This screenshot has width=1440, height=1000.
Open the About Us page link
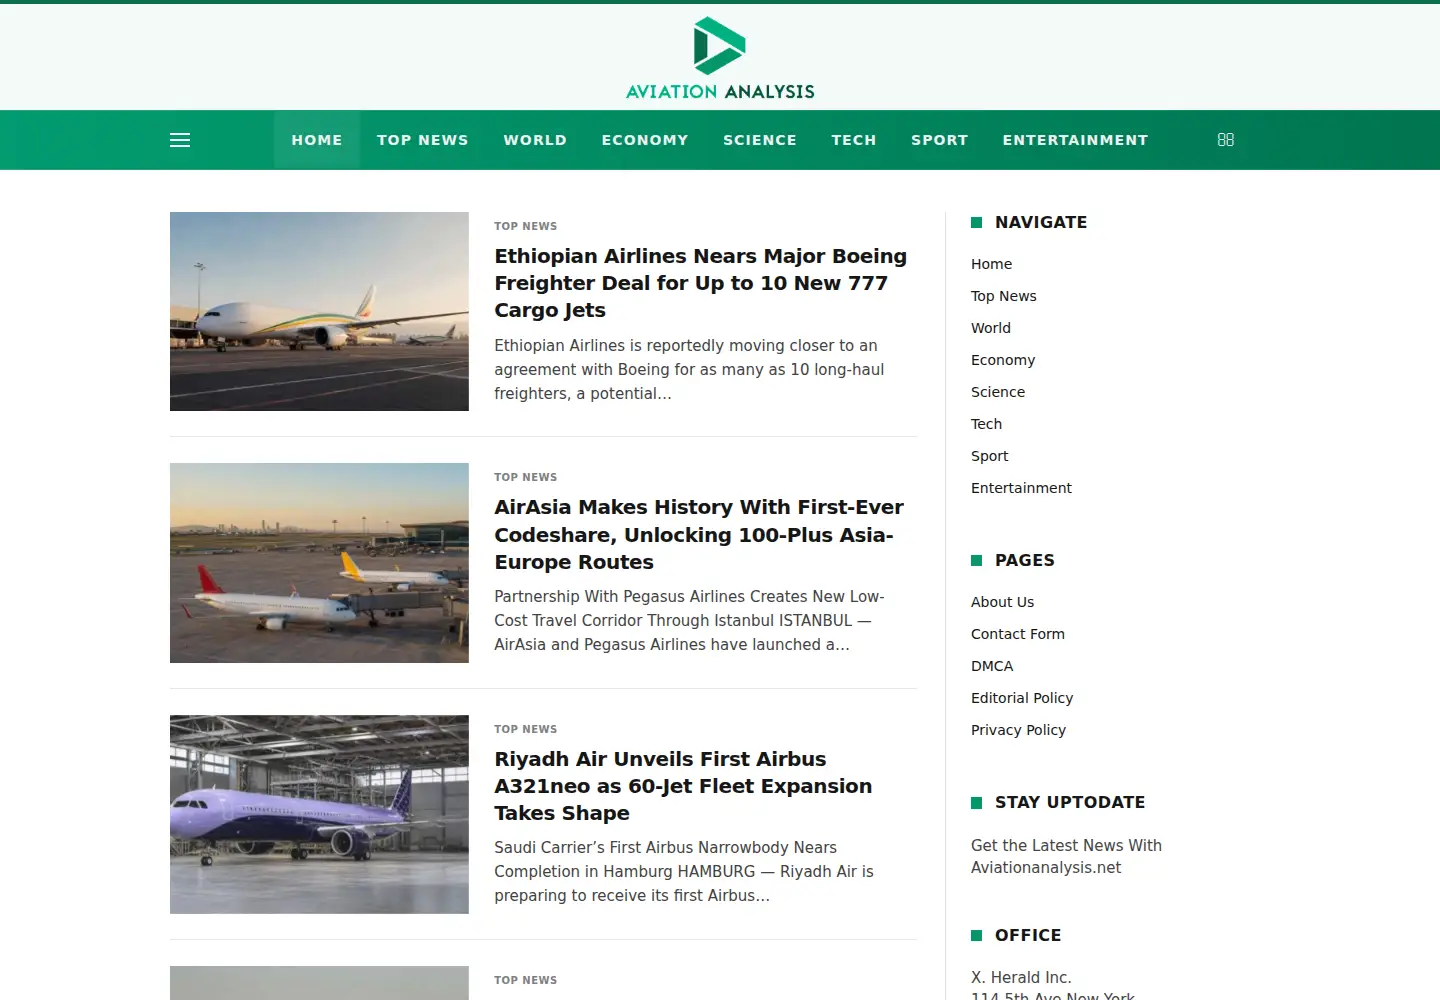point(1002,602)
